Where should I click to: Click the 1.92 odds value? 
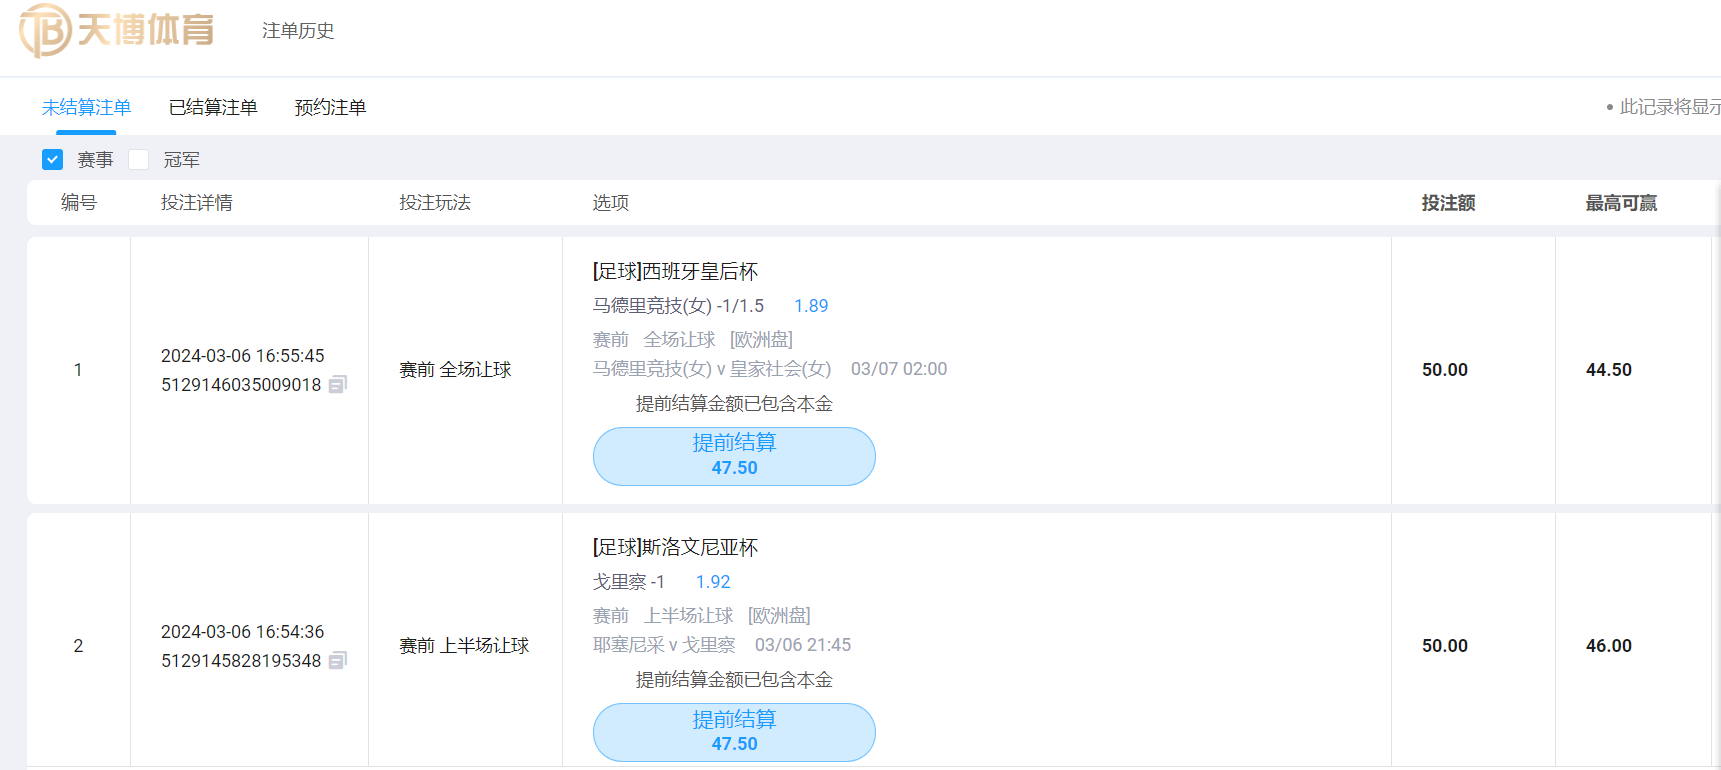pyautogui.click(x=713, y=582)
